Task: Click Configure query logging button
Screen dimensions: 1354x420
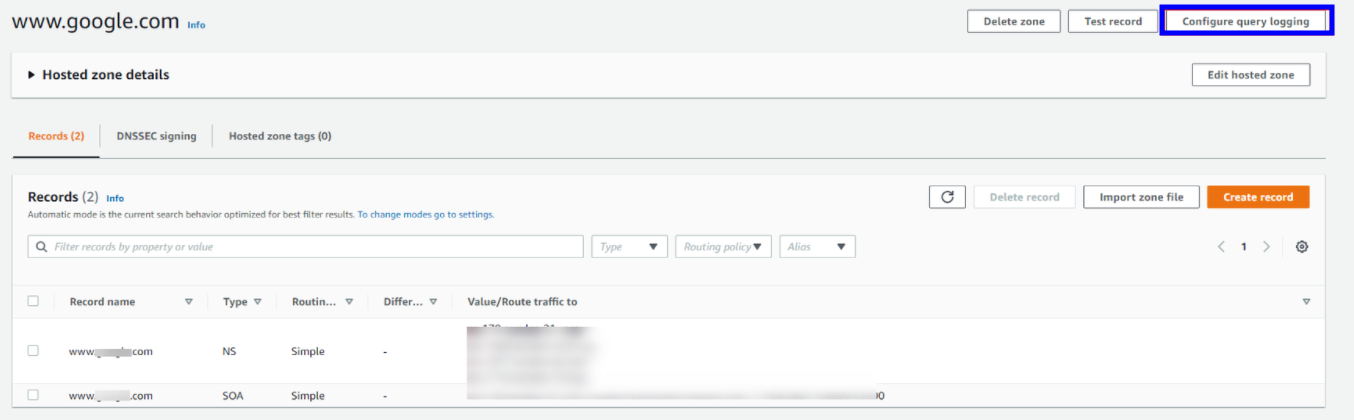Action: [1246, 21]
